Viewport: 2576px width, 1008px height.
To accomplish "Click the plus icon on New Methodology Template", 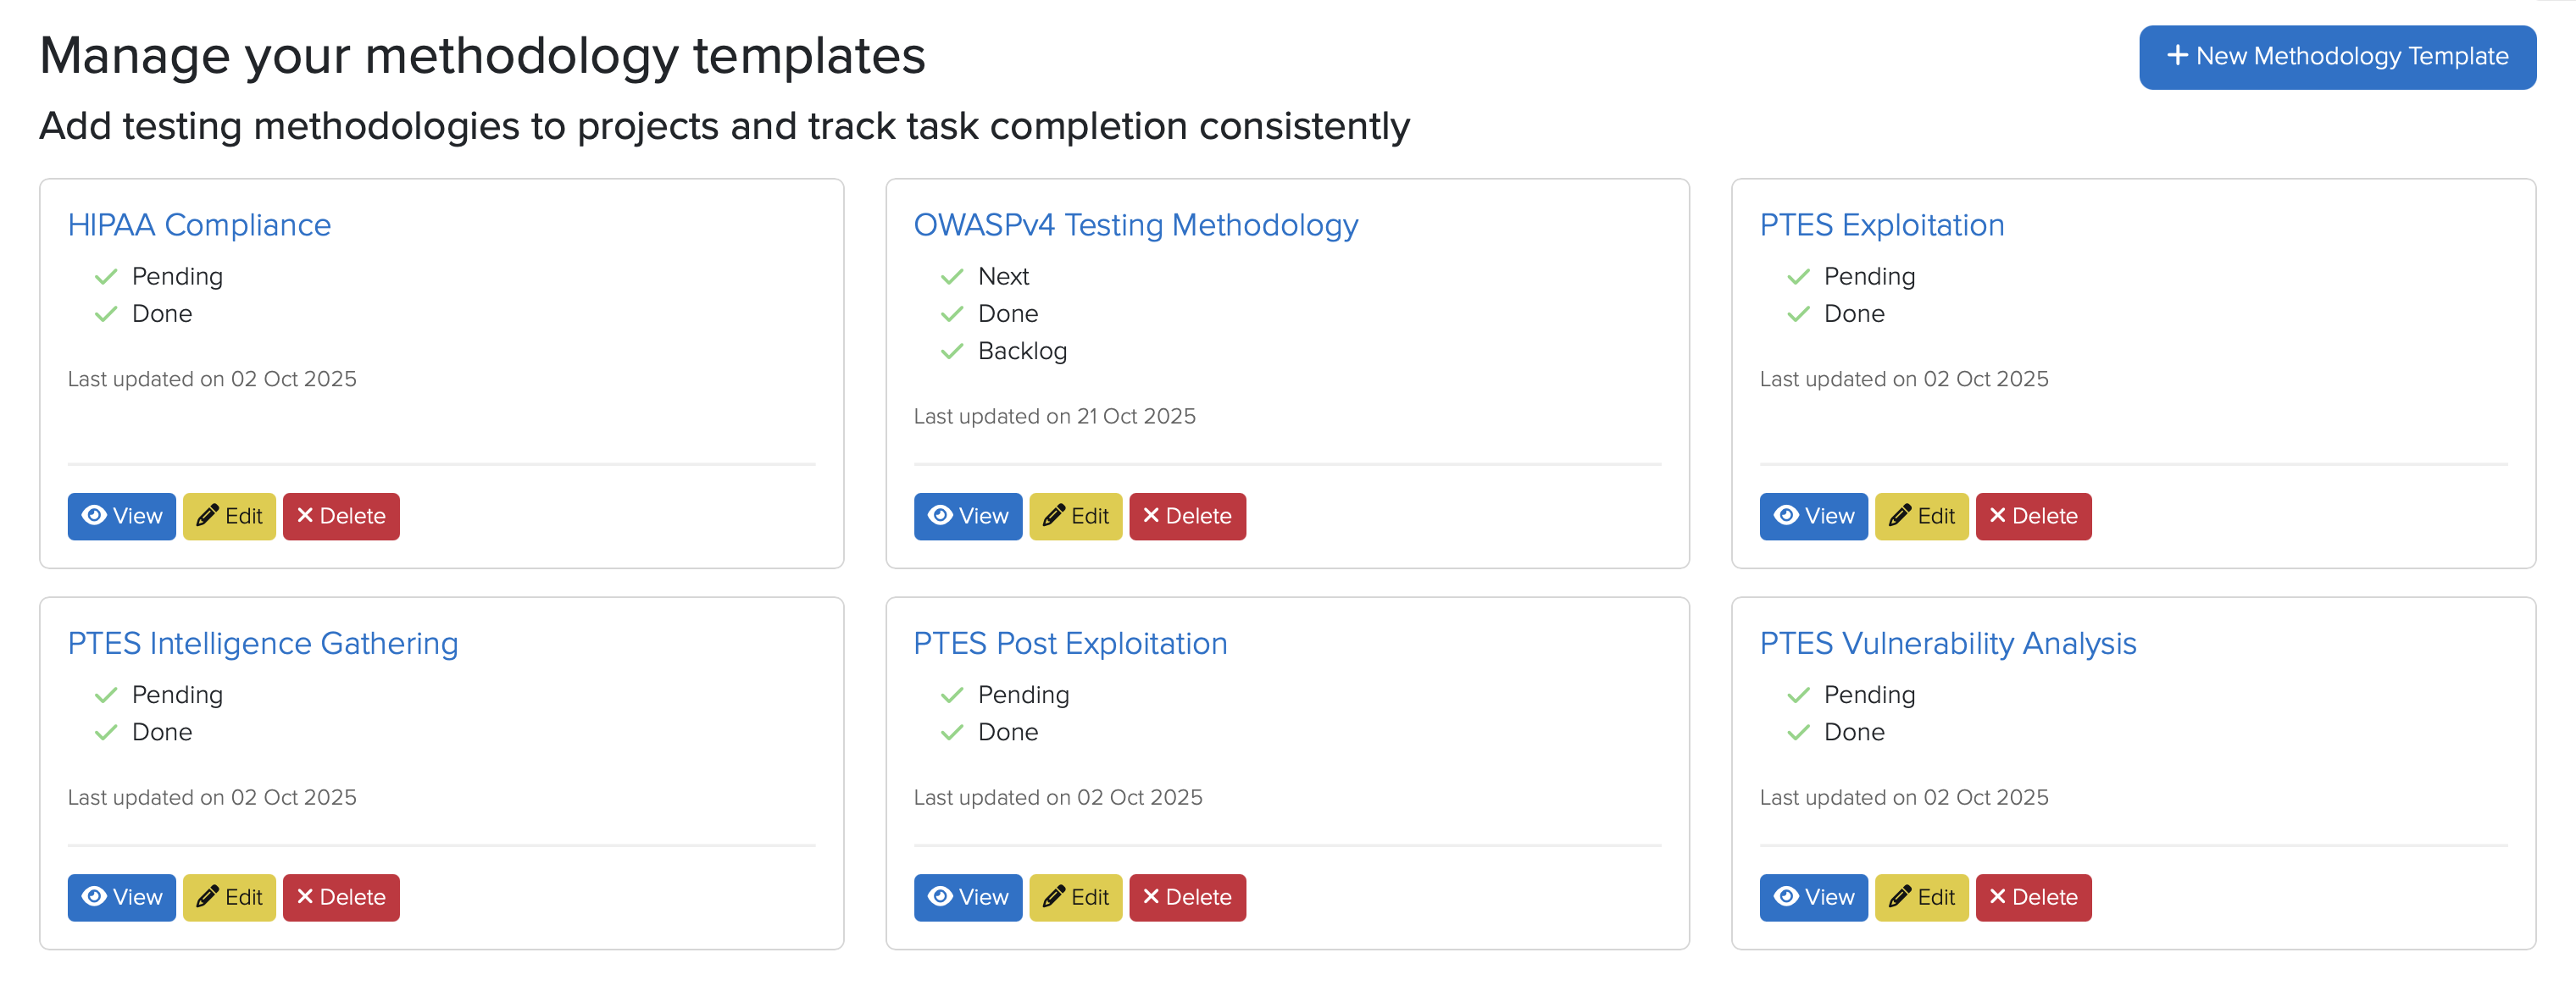I will pos(2177,57).
